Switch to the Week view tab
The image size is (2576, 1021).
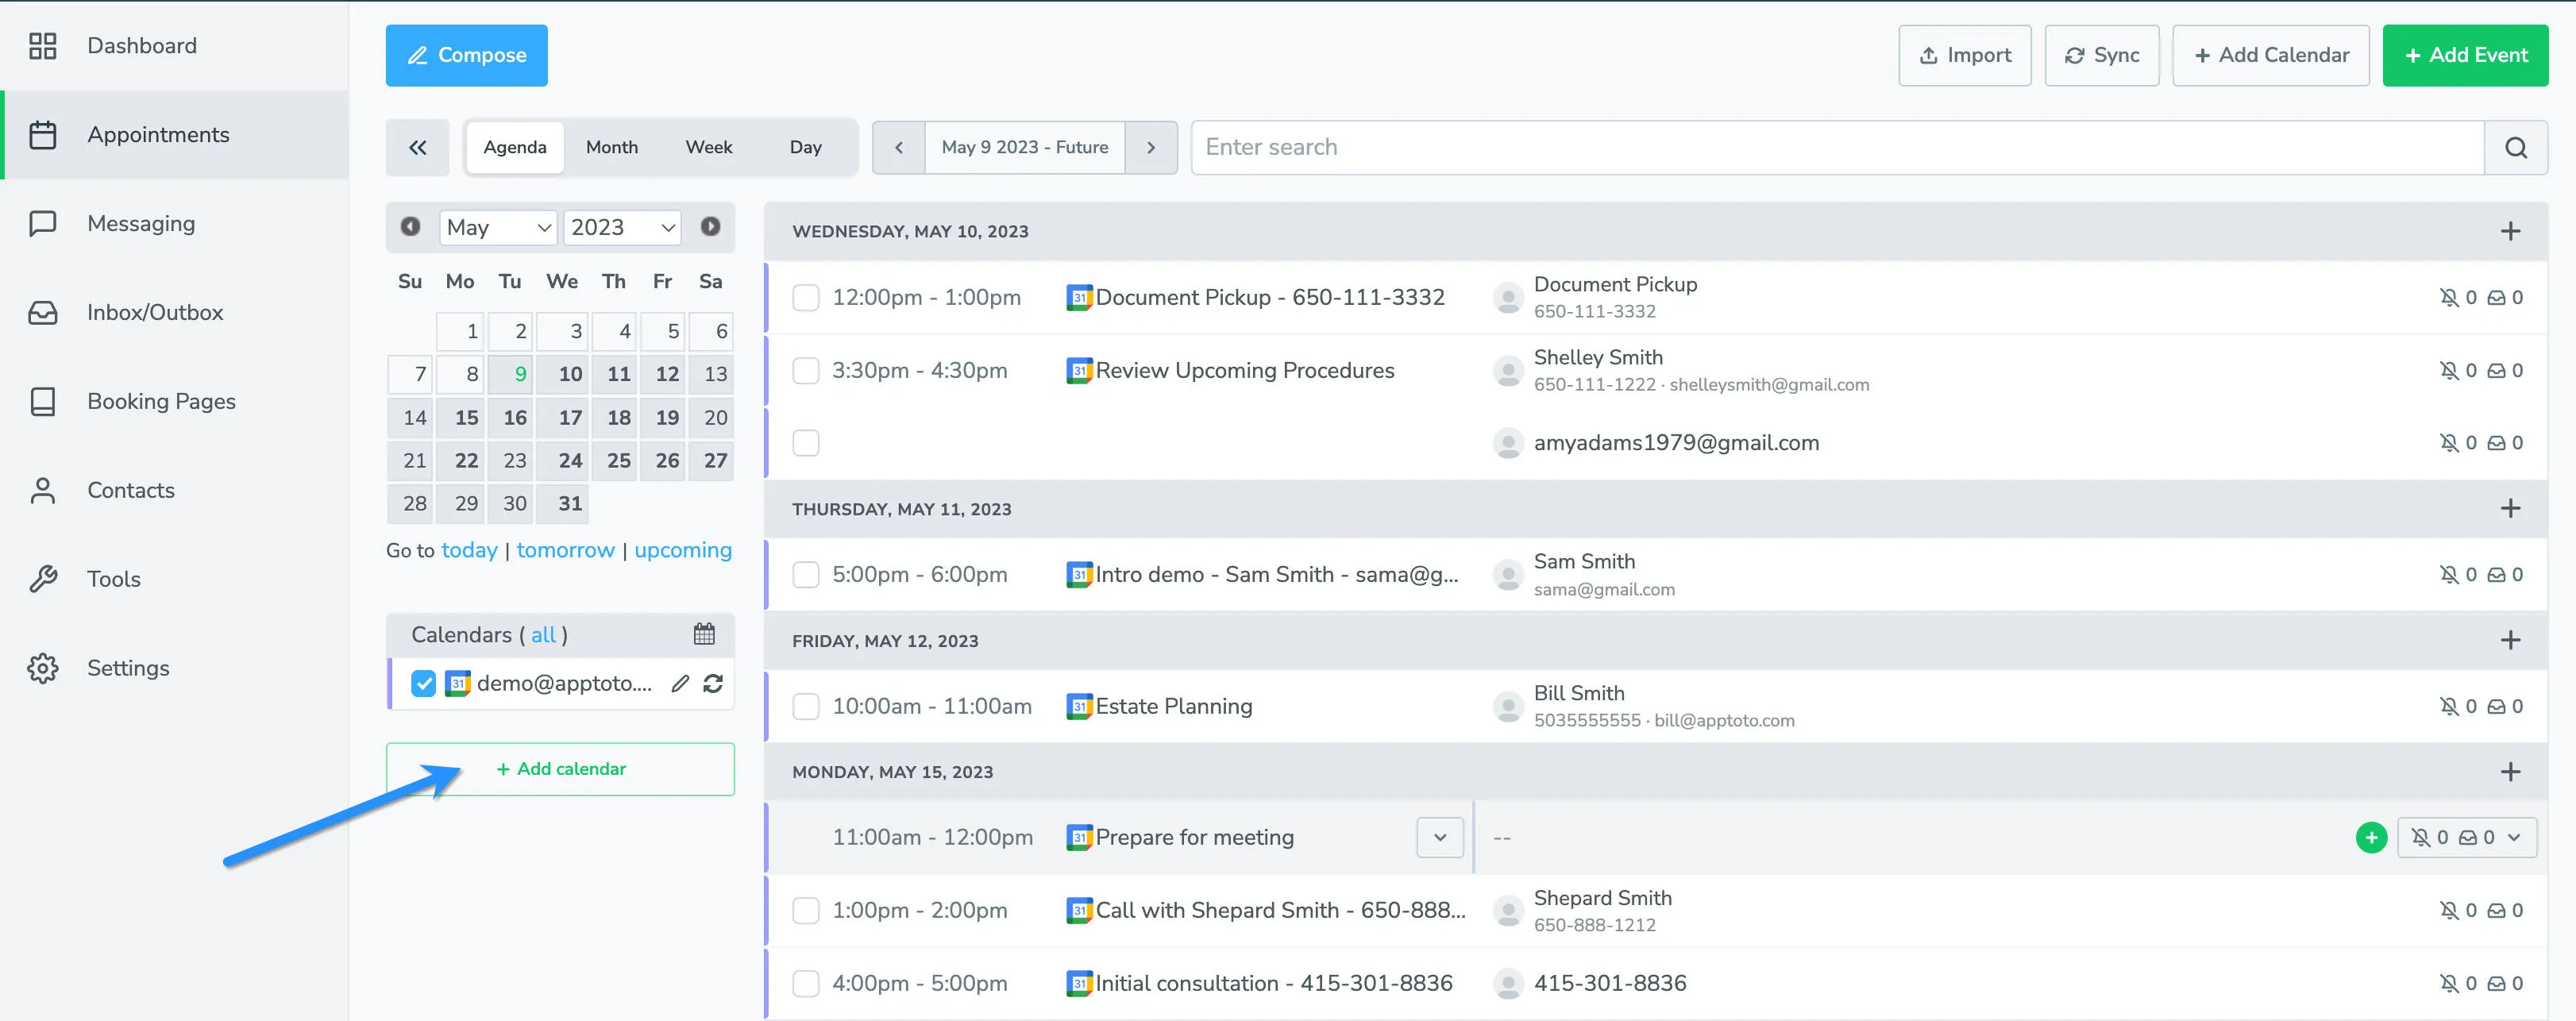coord(708,147)
